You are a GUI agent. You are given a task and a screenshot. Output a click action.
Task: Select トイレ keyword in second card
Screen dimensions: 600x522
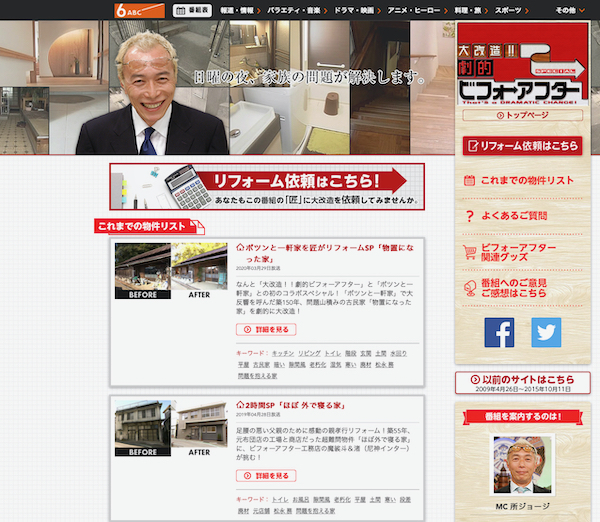280,499
